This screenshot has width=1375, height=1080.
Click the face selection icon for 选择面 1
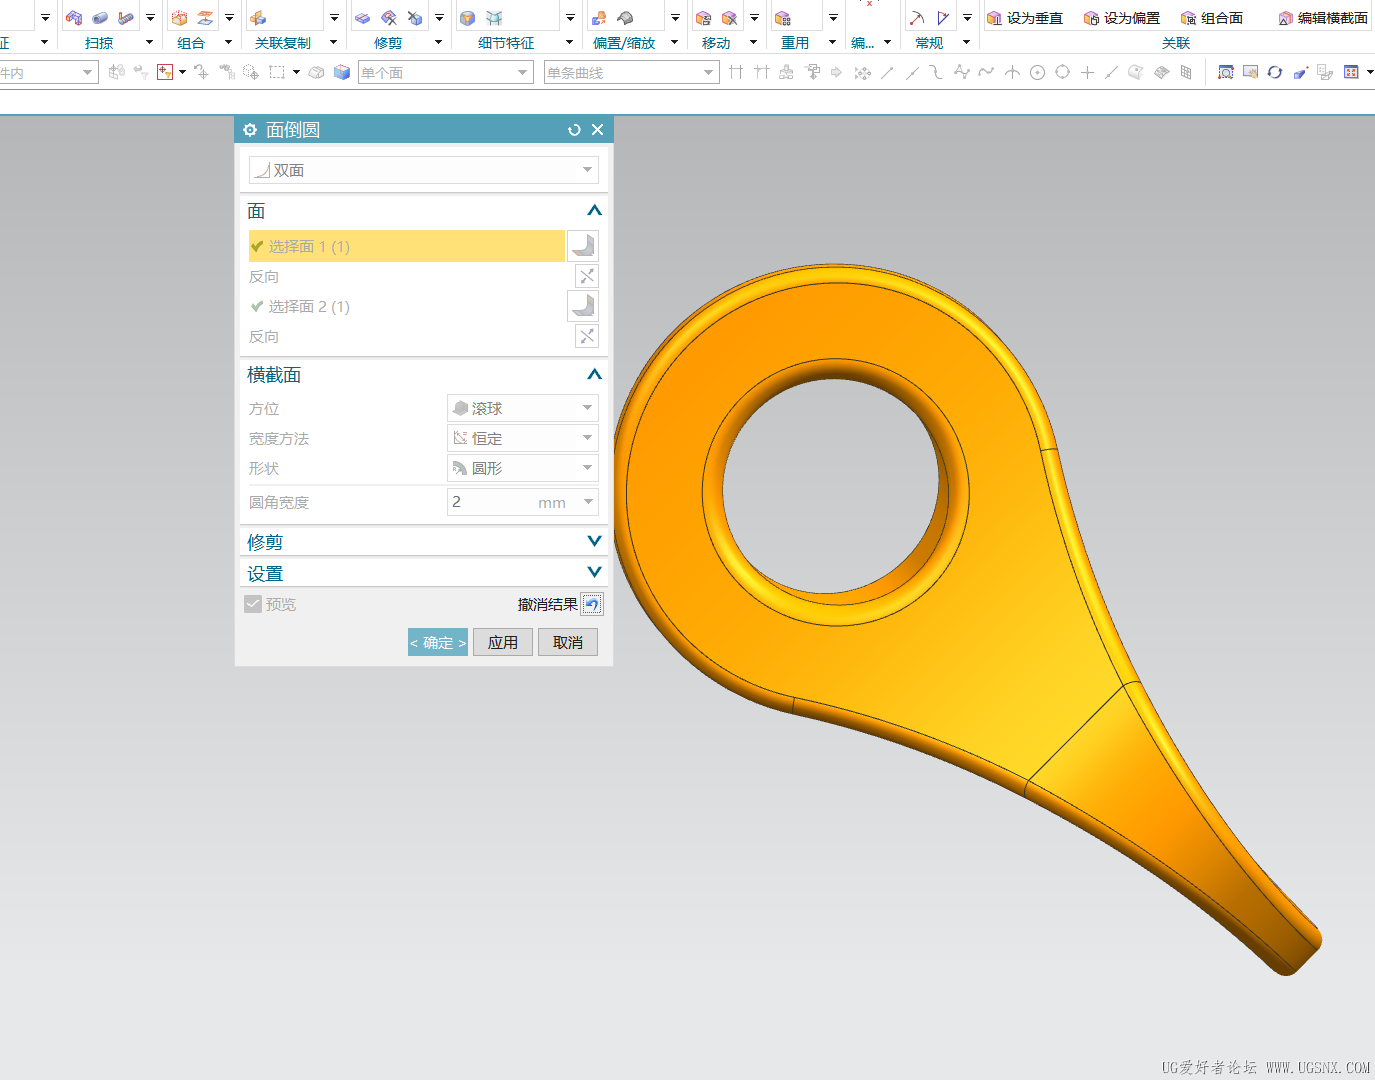(582, 246)
